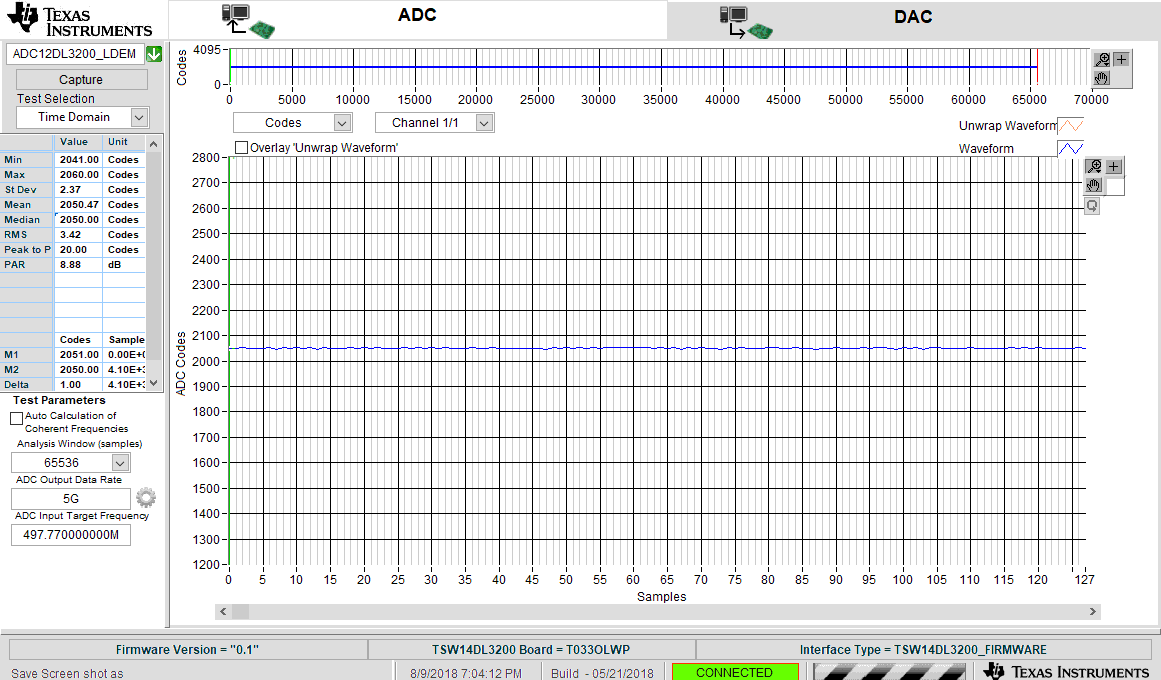Image resolution: width=1161 pixels, height=680 pixels.
Task: Switch to the ADC tab
Action: tap(417, 17)
